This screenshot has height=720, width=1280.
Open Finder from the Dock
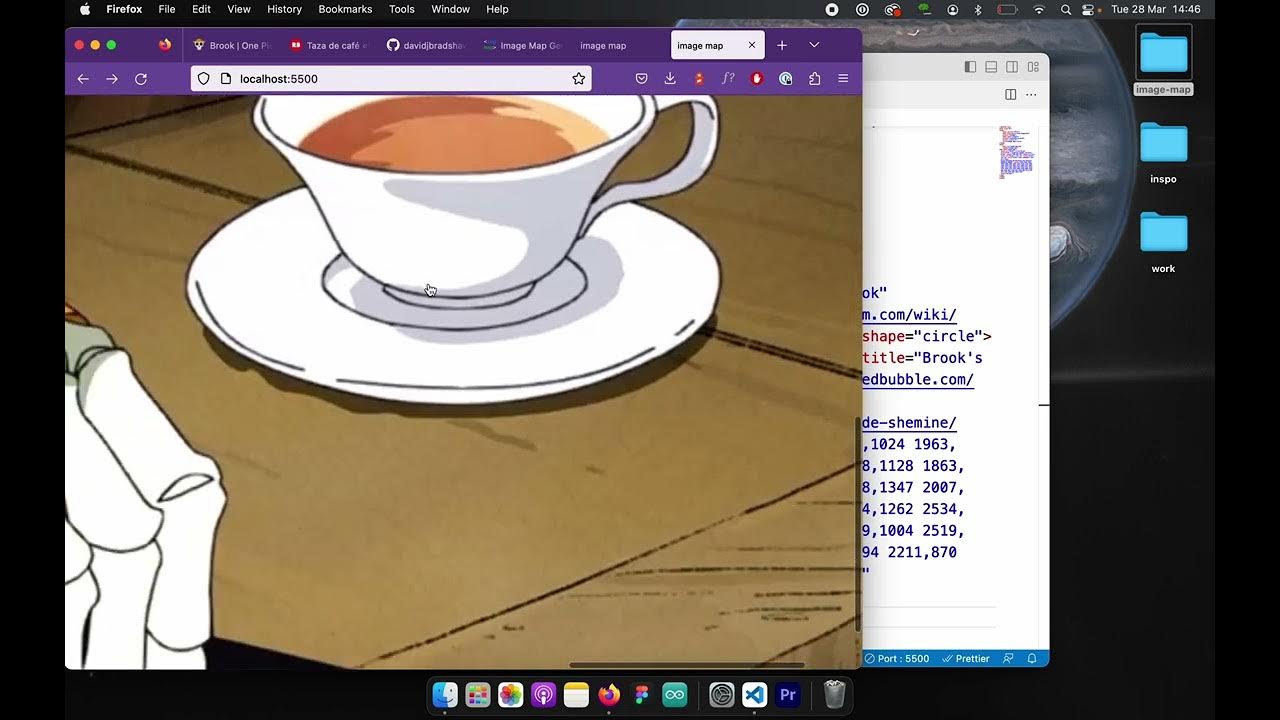tap(445, 694)
